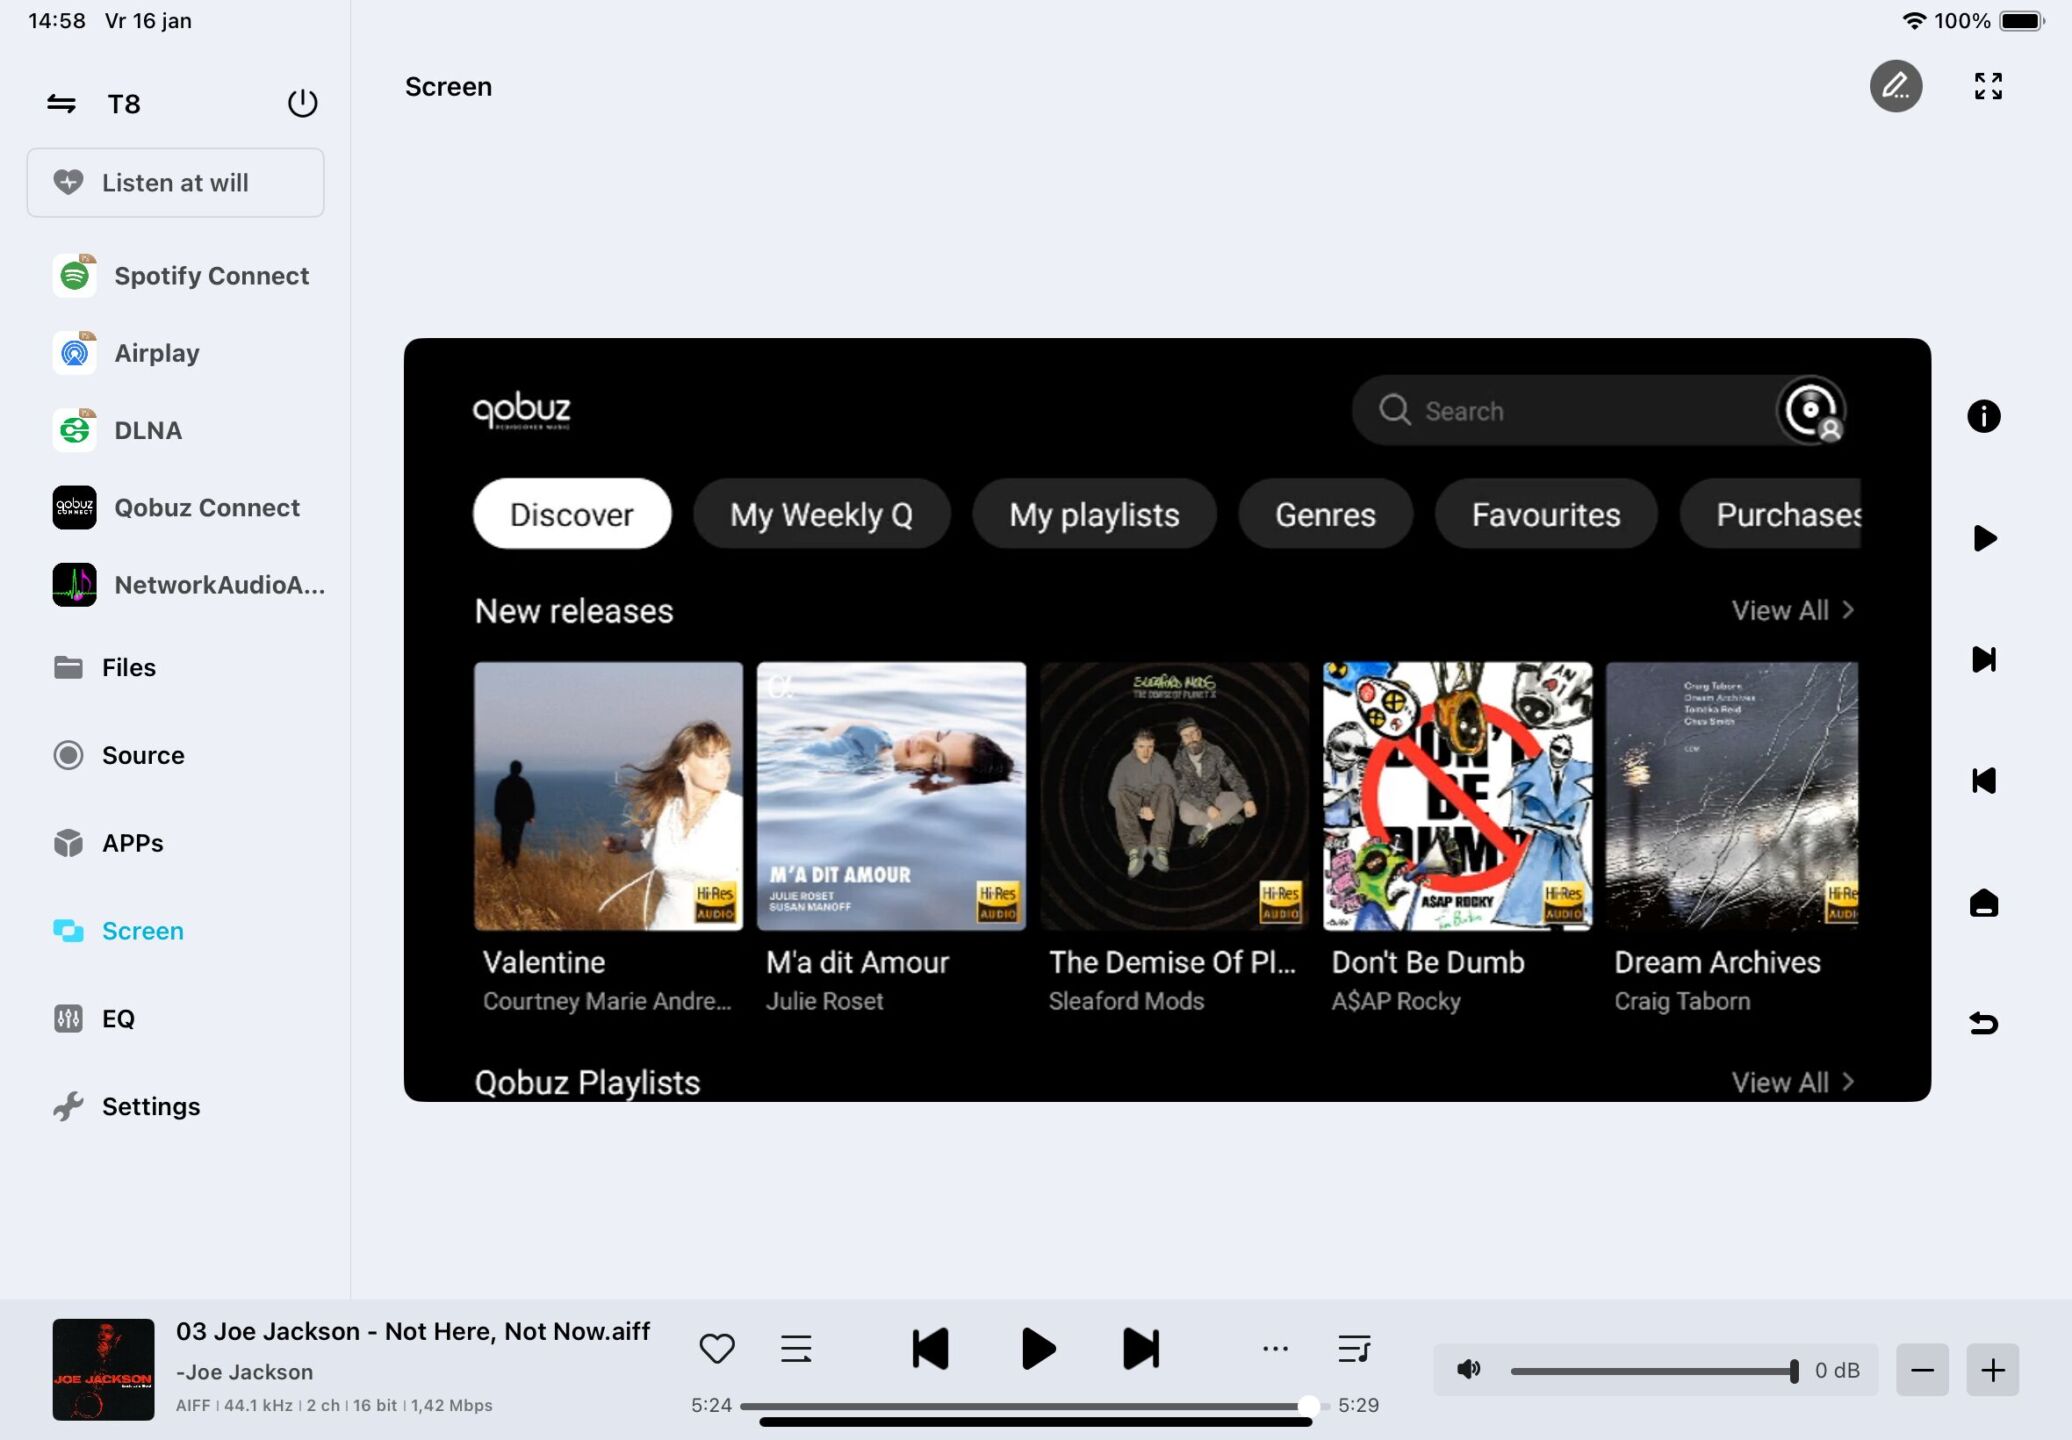Select Spotify Connect in the sidebar

(181, 275)
